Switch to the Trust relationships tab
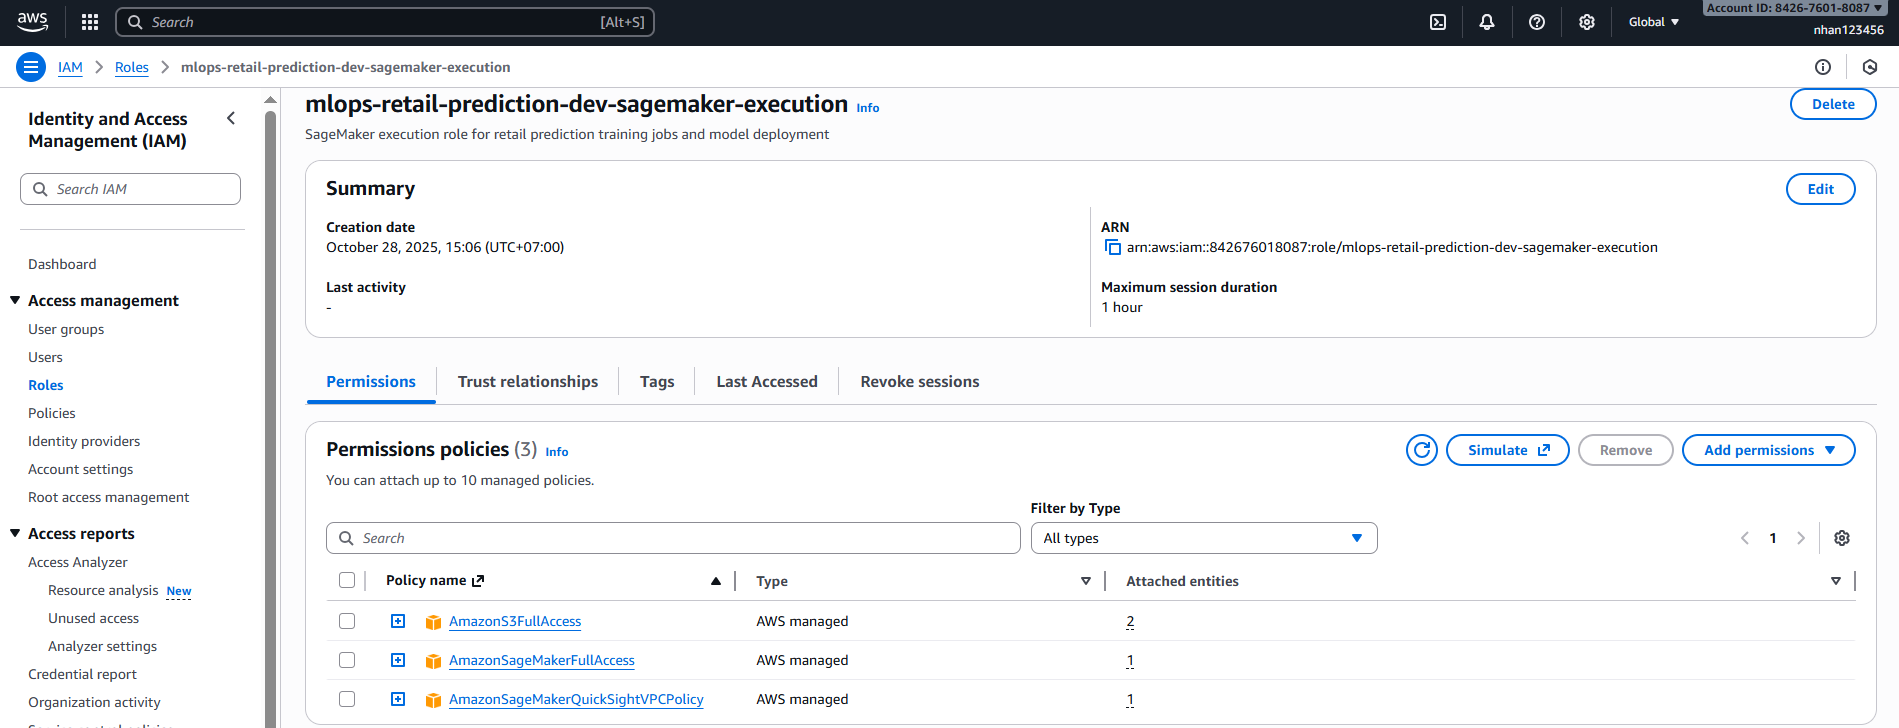 coord(527,382)
